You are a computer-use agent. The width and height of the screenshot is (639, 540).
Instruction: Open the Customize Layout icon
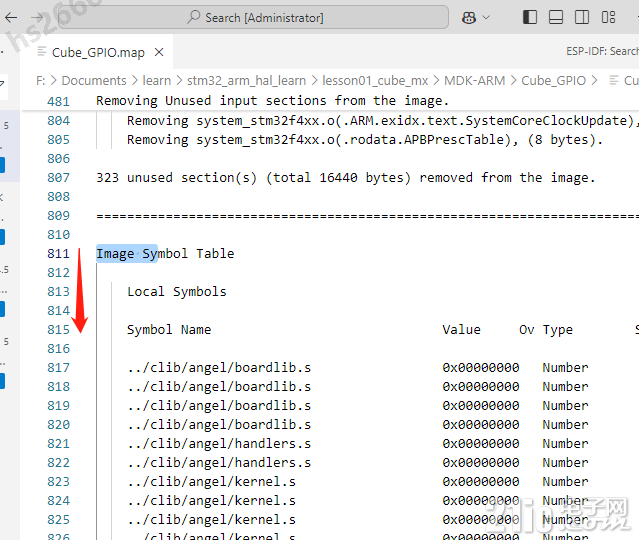click(608, 18)
